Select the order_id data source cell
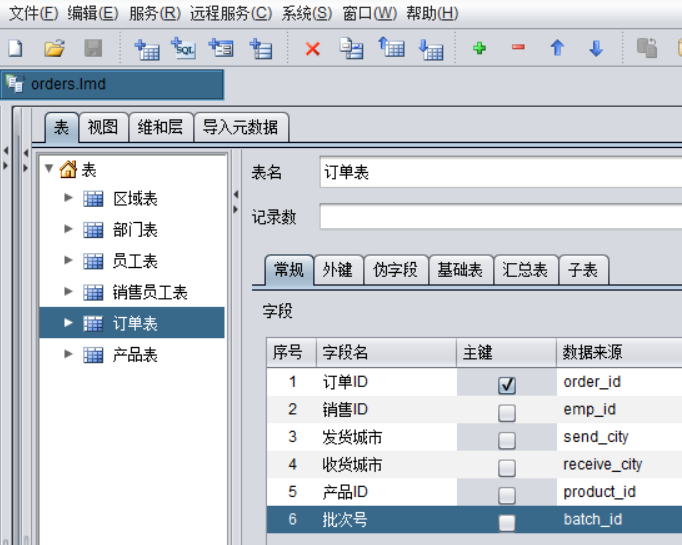This screenshot has height=545, width=682. coord(619,382)
